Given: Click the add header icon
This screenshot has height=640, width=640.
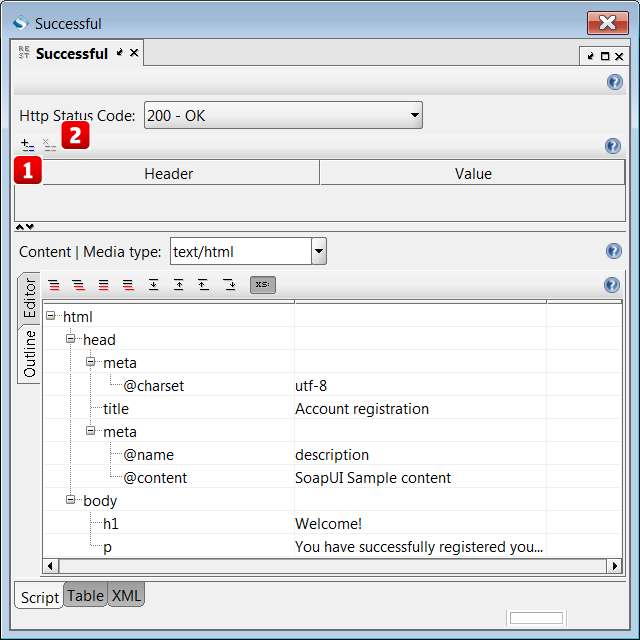Looking at the screenshot, I should coord(27,145).
